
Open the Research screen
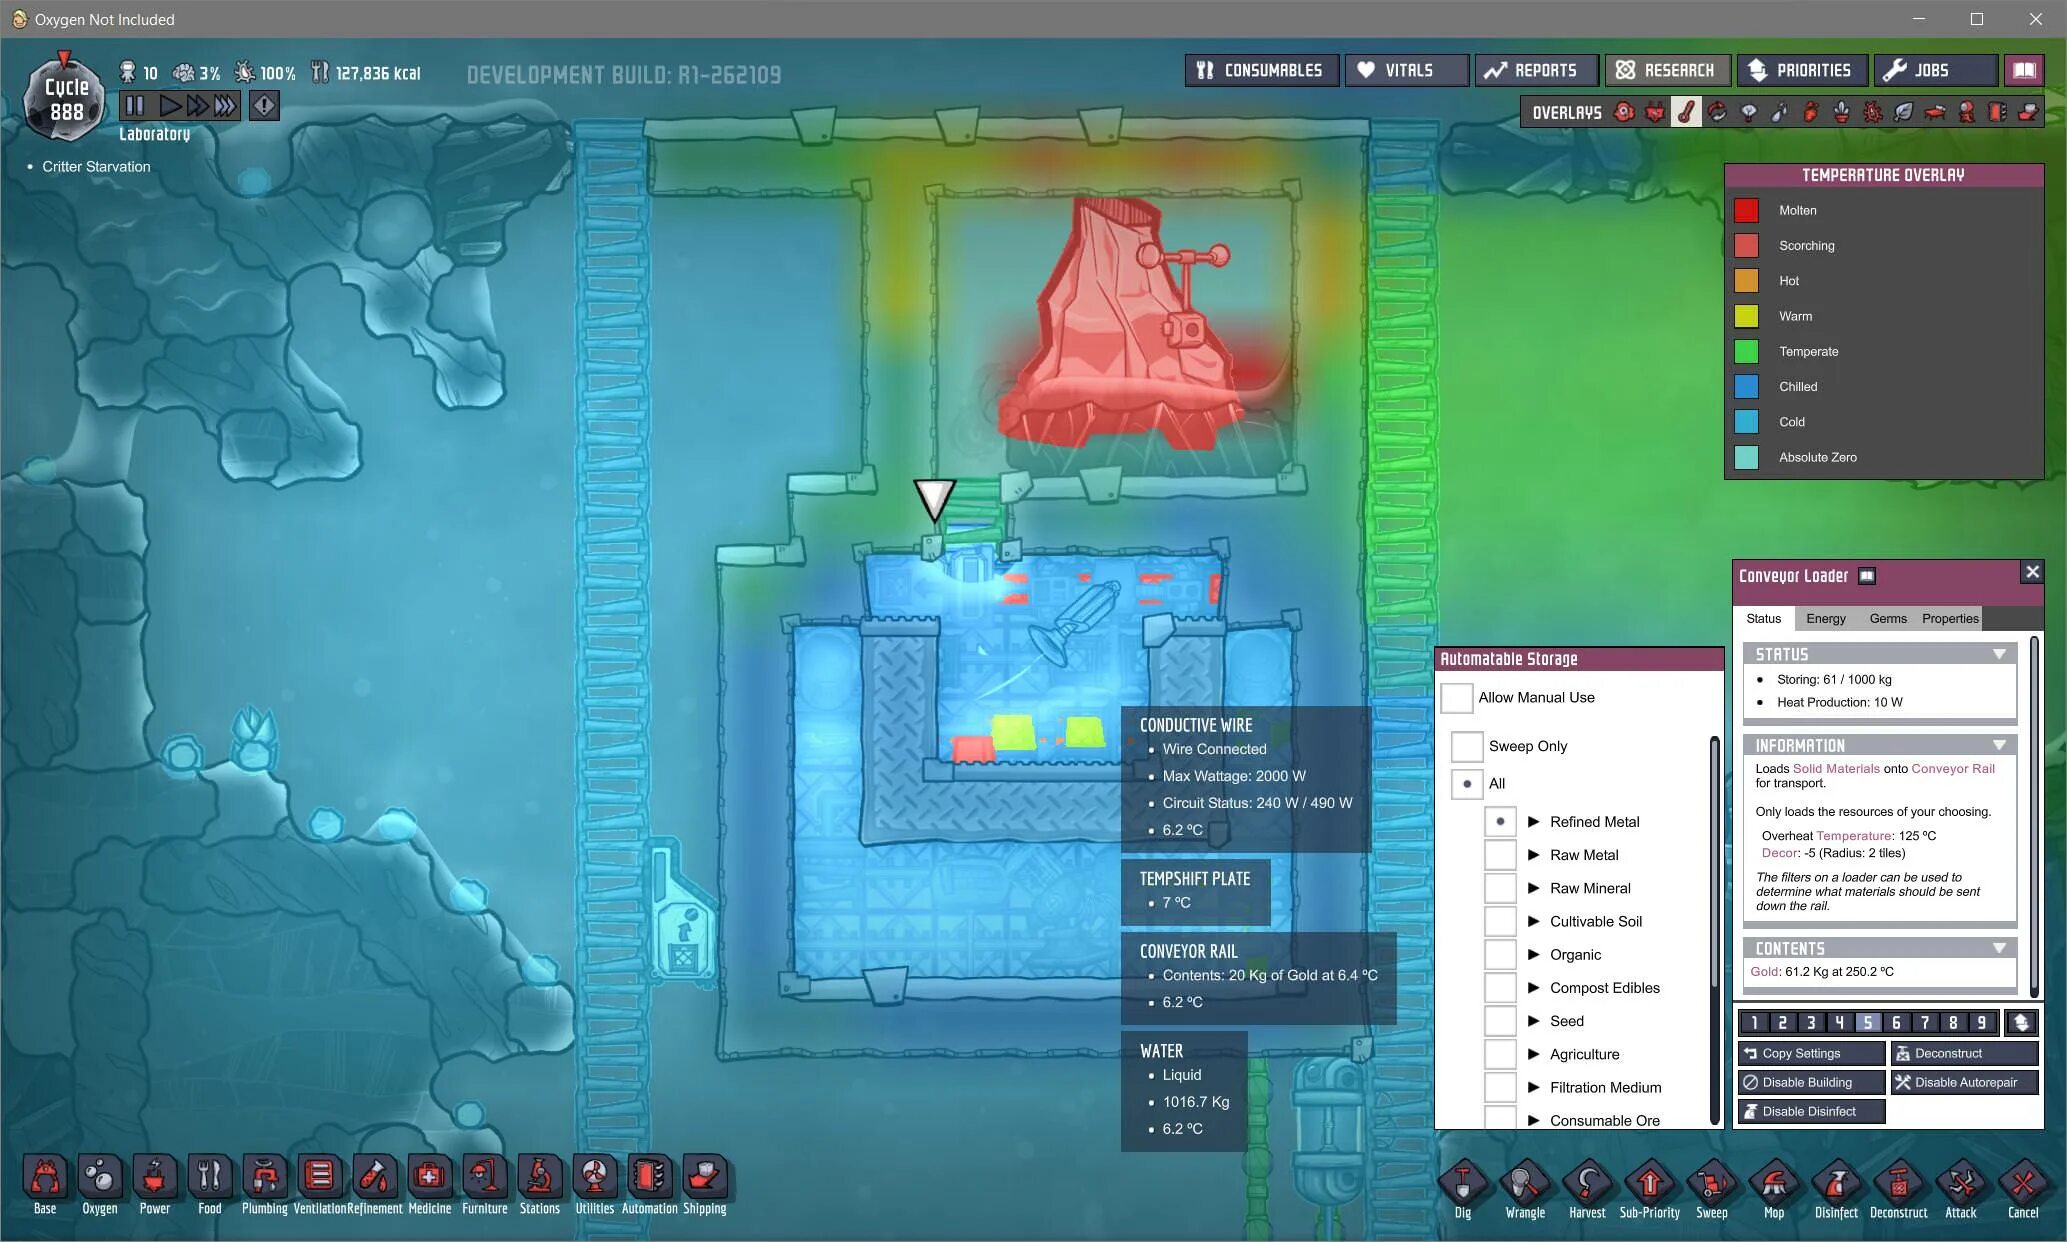1667,70
